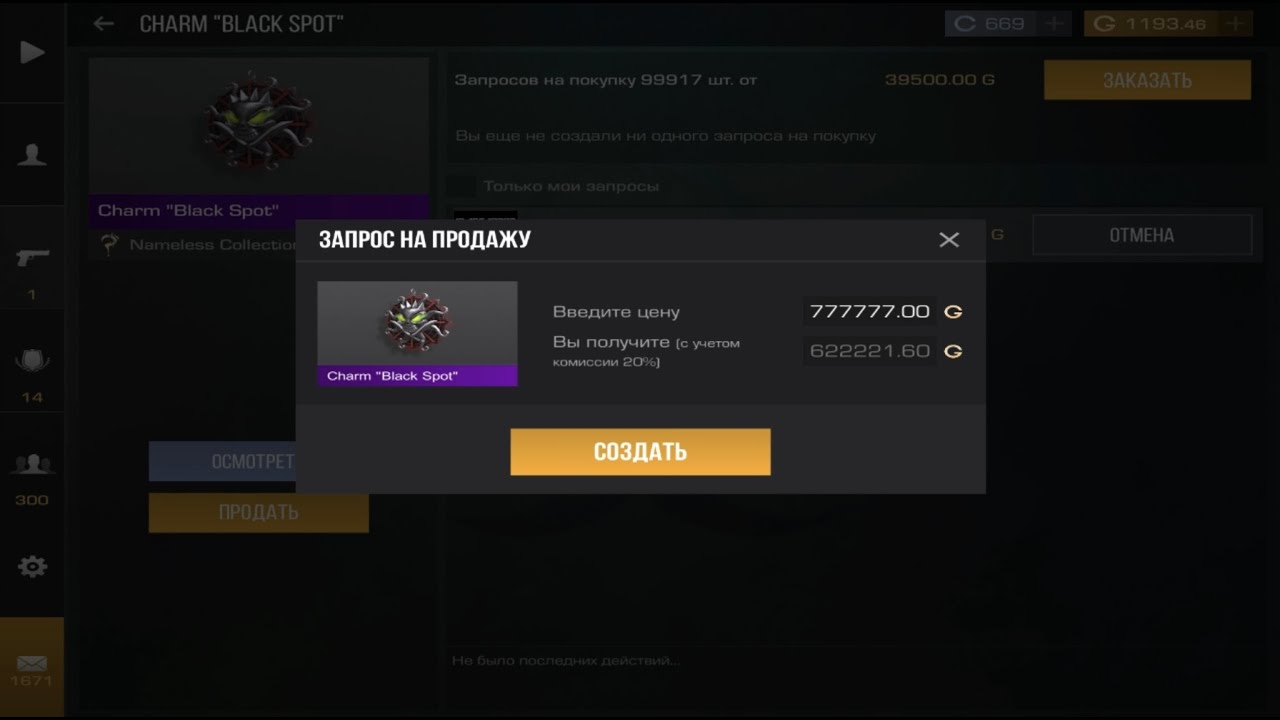
Task: Click the Создать button
Action: point(640,452)
